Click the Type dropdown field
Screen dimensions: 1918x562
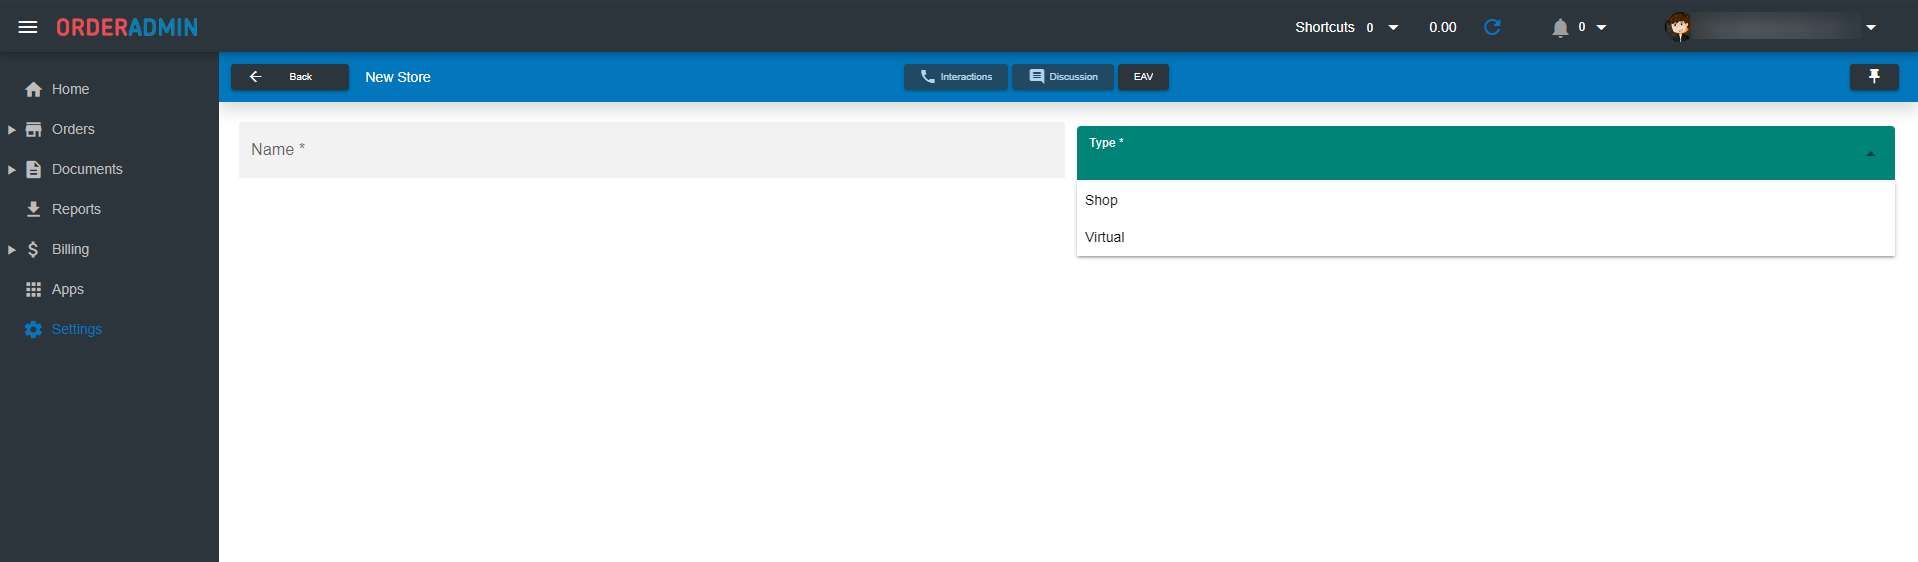point(1486,153)
